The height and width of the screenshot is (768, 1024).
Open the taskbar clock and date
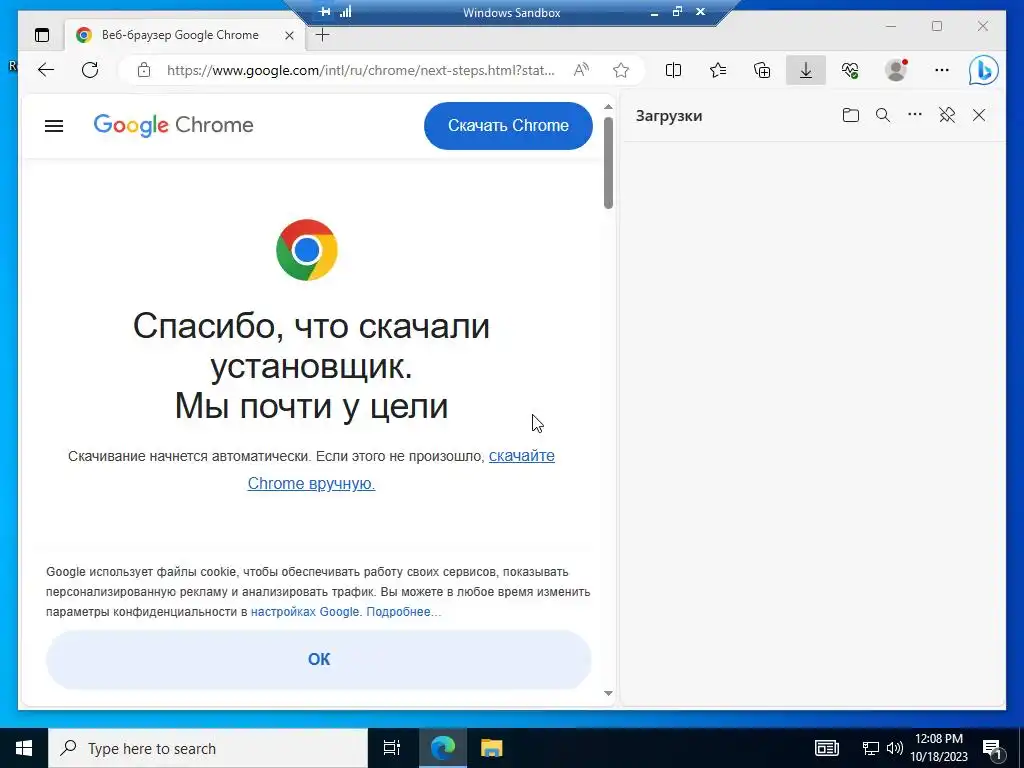(x=938, y=748)
